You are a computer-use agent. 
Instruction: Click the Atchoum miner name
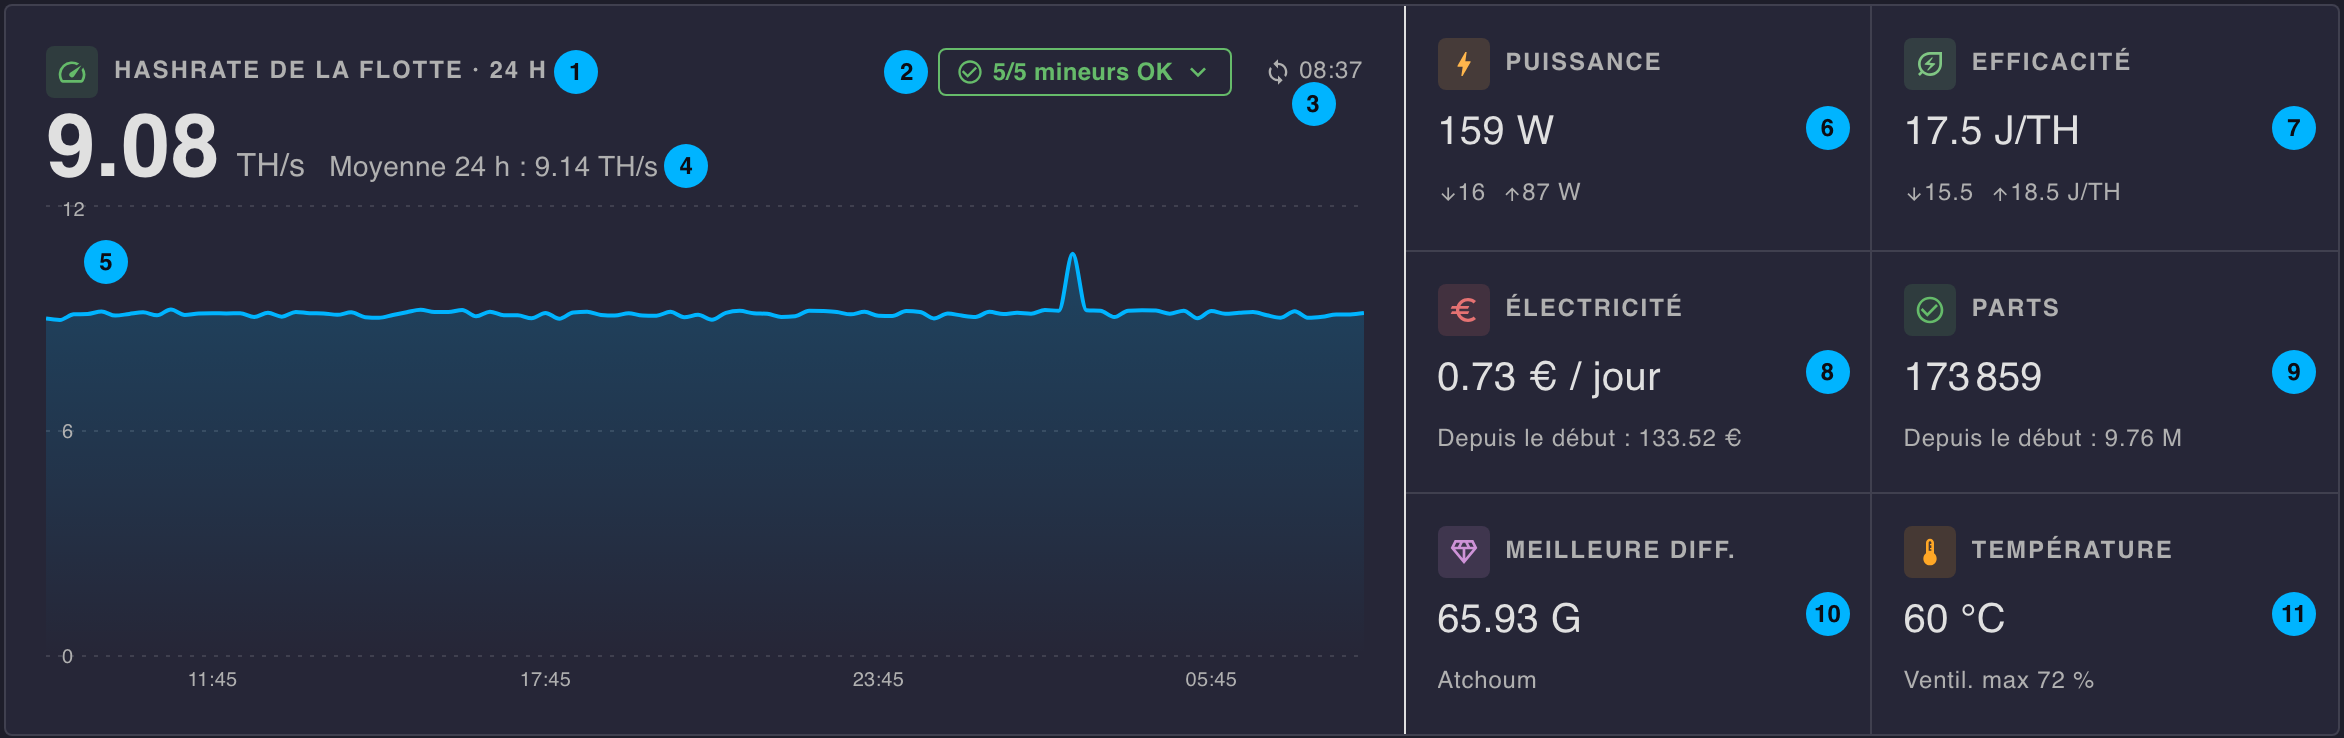[1487, 680]
